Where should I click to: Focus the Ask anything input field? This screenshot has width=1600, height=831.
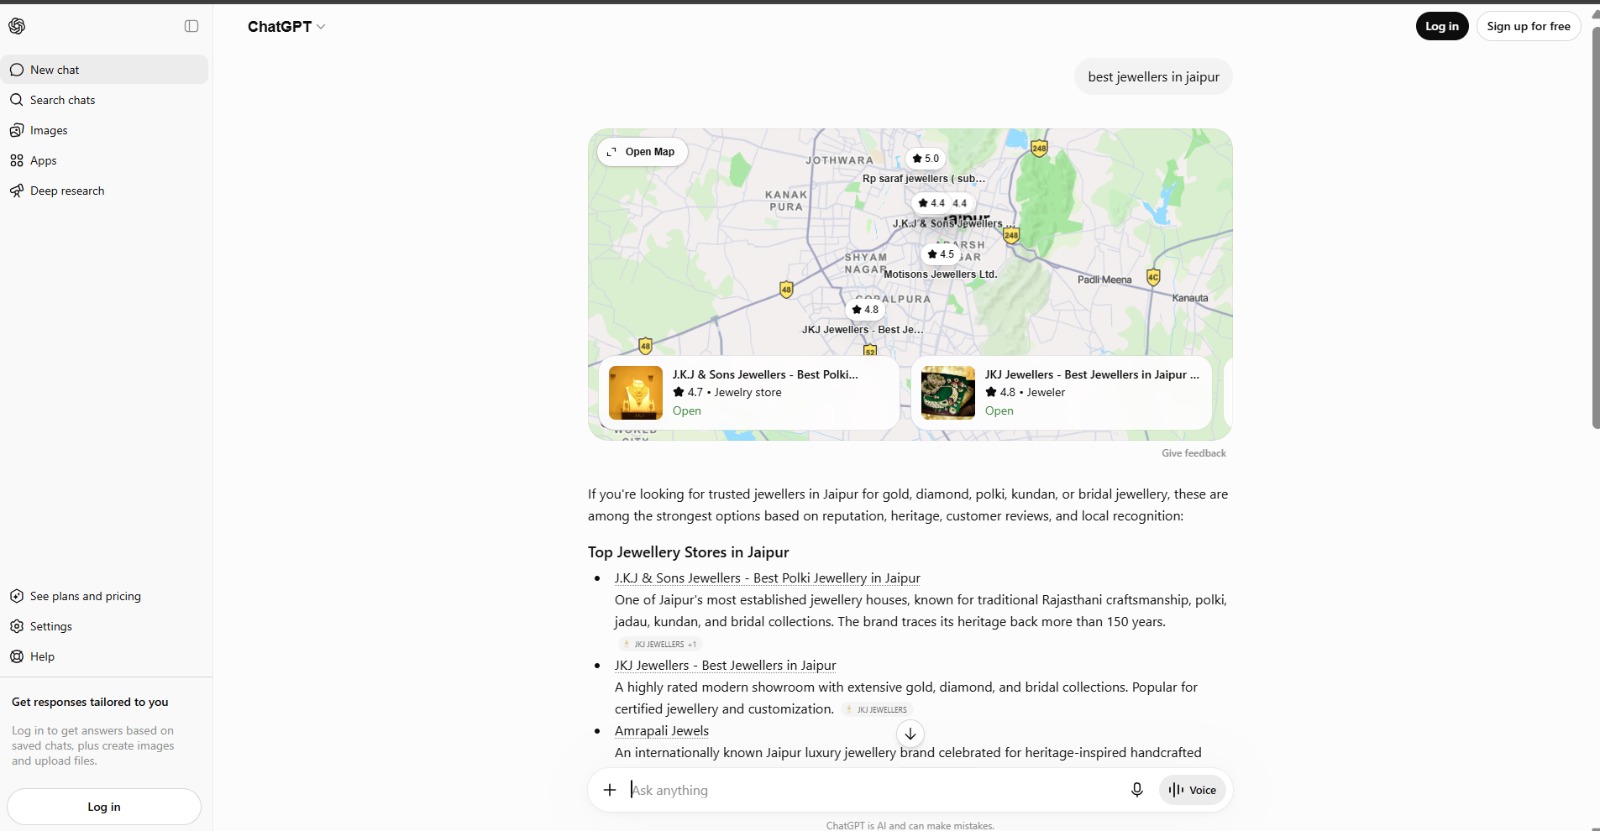870,790
